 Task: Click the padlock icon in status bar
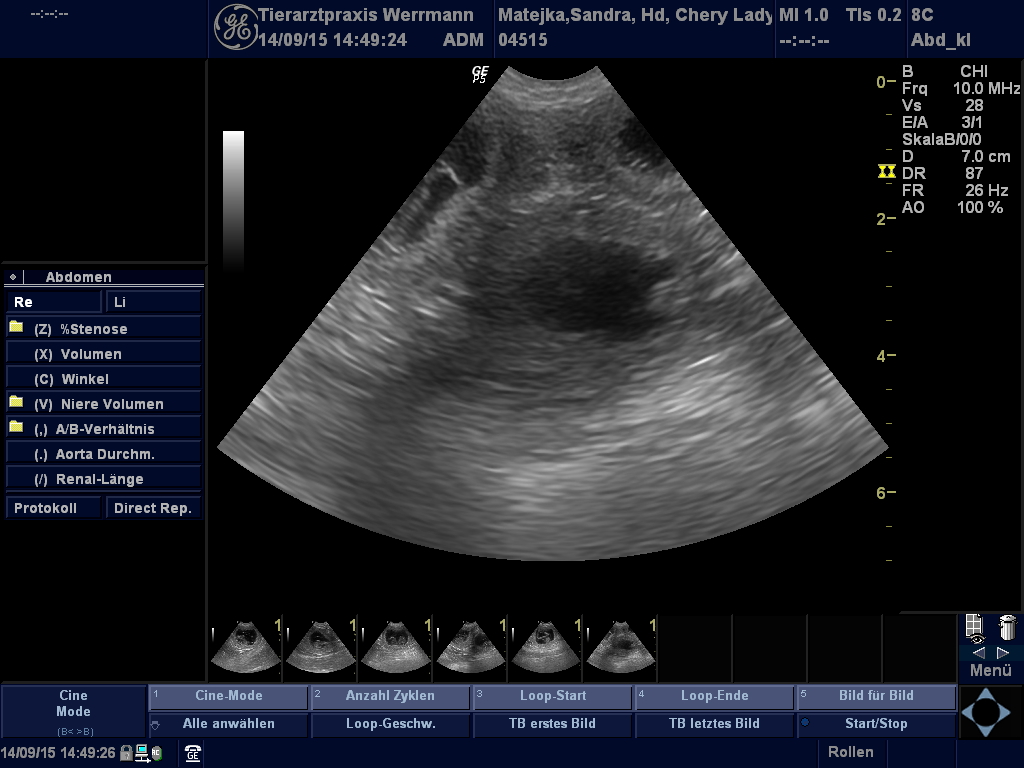pyautogui.click(x=126, y=753)
